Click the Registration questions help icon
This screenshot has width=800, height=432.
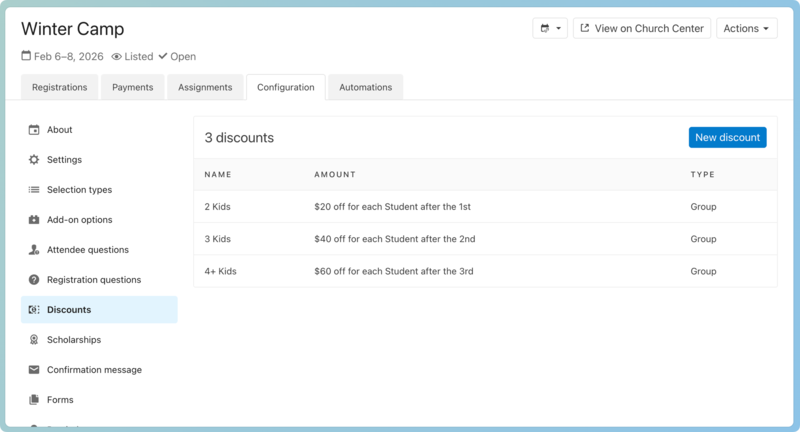click(34, 280)
